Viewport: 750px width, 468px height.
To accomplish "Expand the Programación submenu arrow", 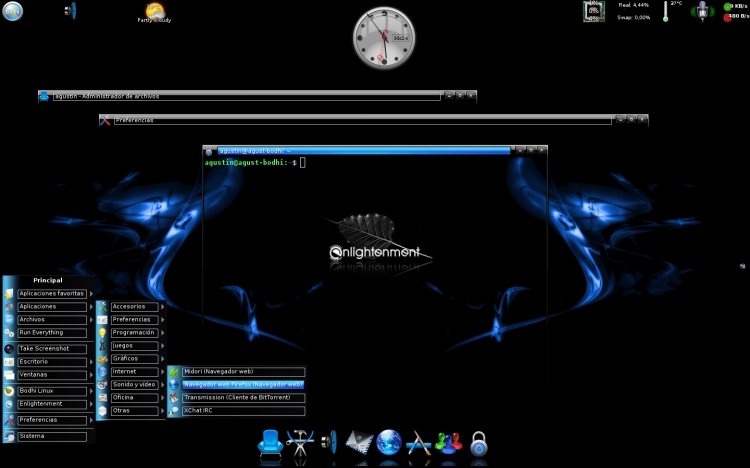I will (x=162, y=333).
